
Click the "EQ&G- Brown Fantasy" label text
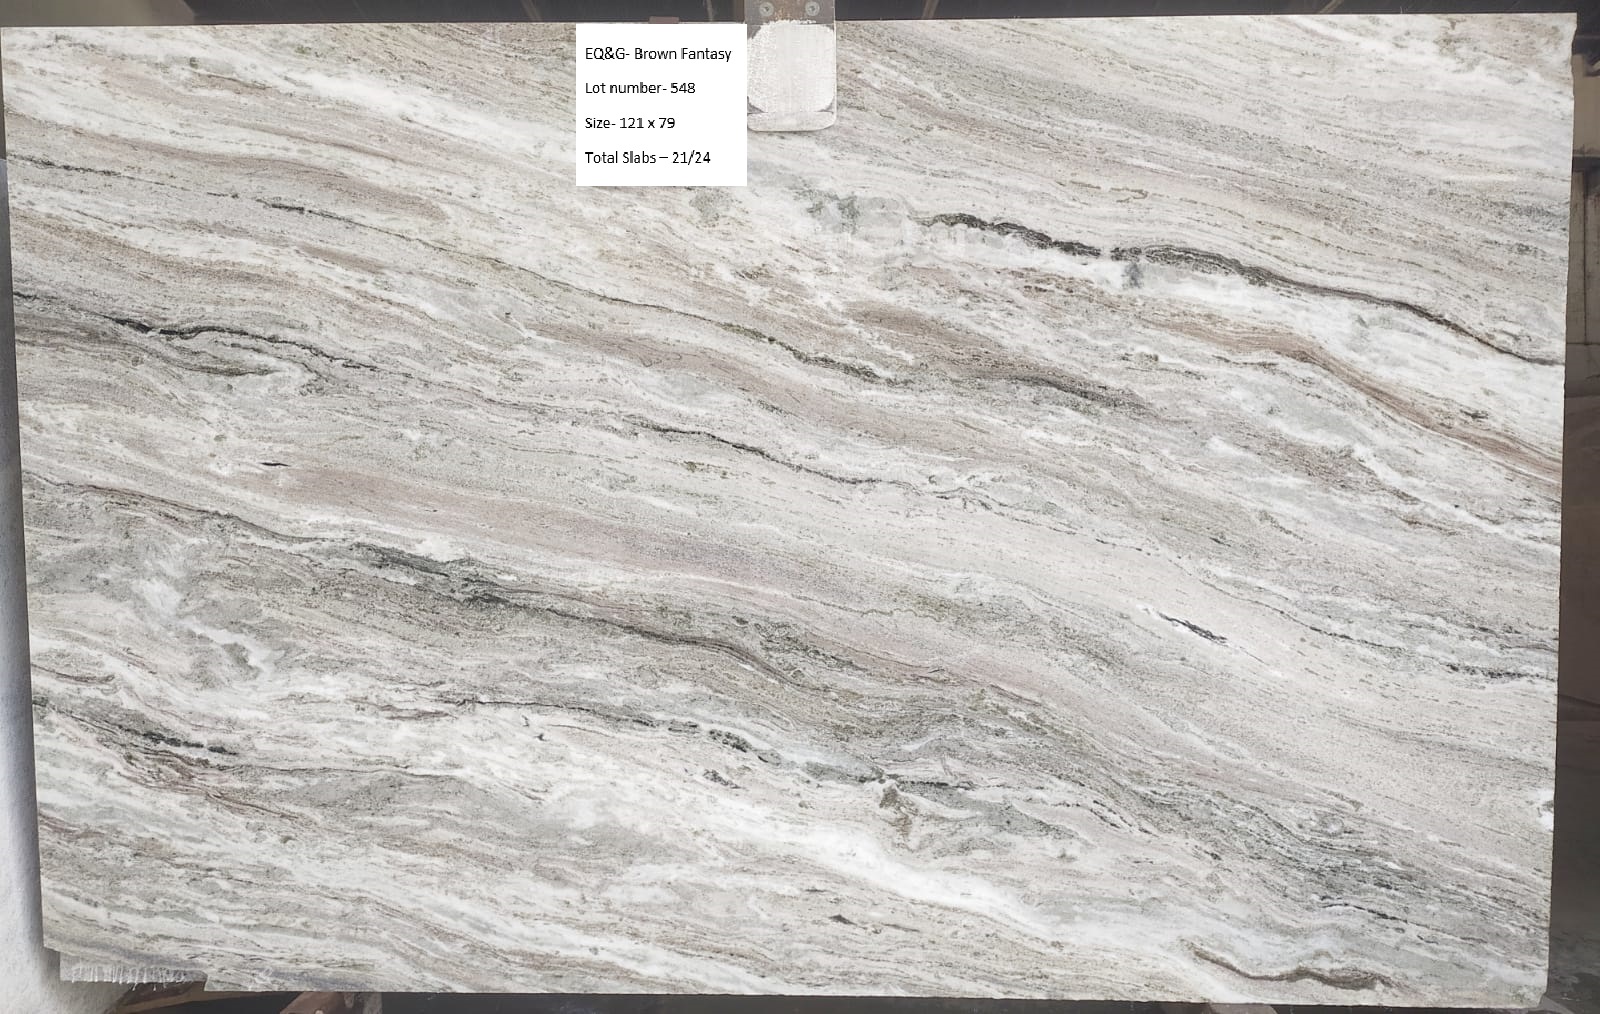point(658,54)
